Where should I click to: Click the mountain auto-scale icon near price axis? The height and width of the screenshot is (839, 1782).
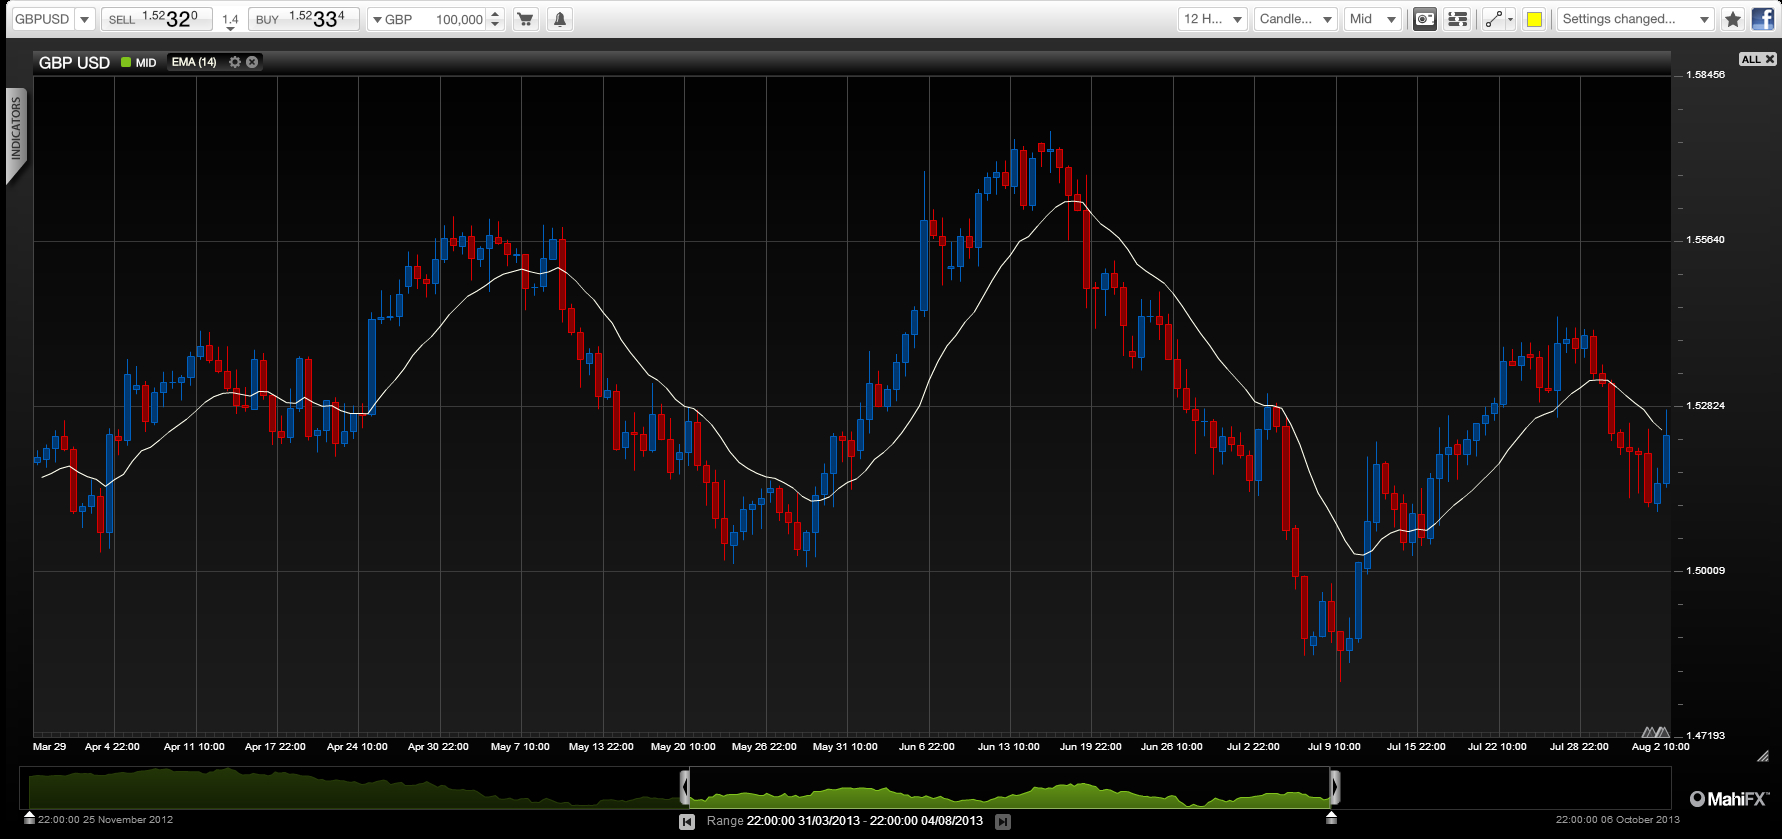pyautogui.click(x=1655, y=731)
